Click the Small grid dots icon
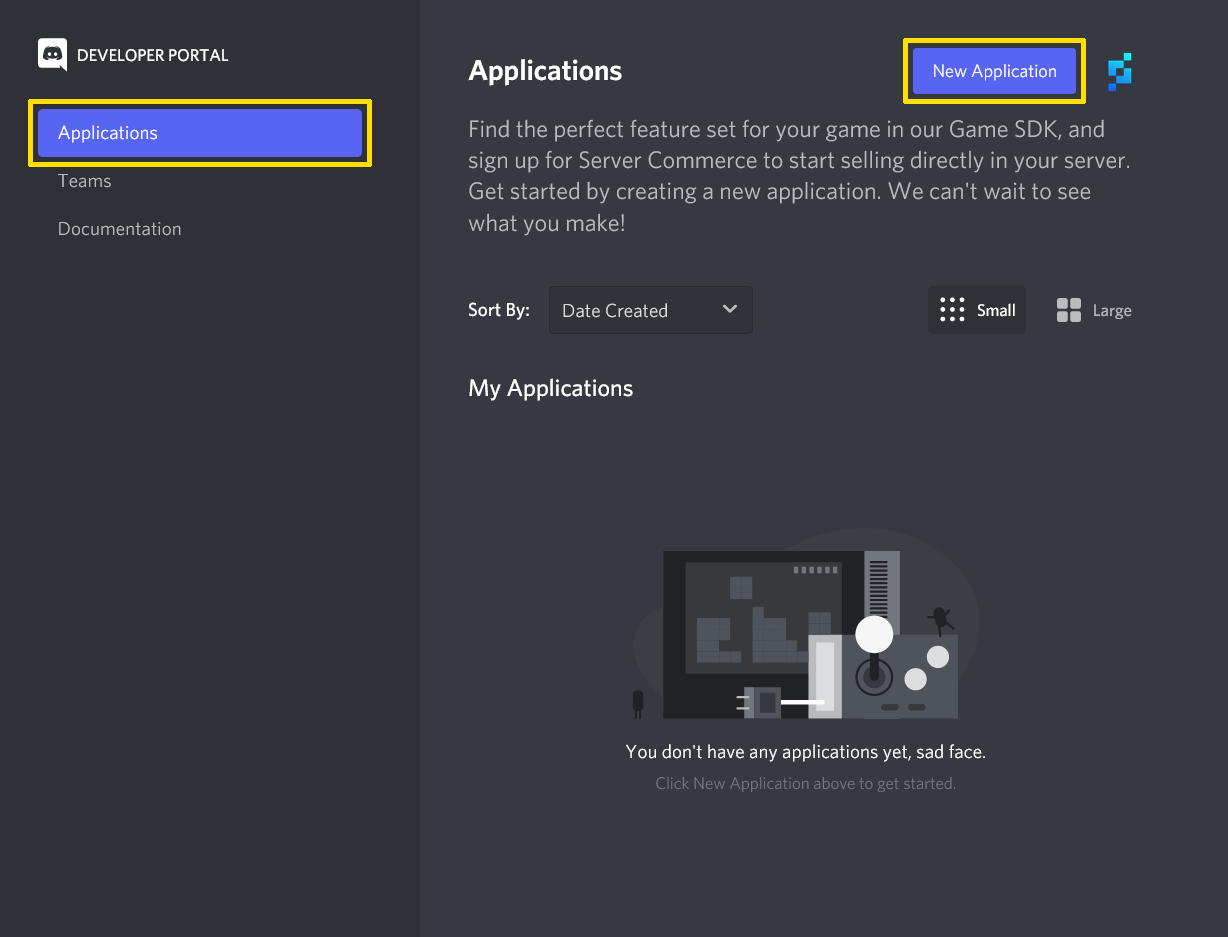1228x937 pixels. 952,310
